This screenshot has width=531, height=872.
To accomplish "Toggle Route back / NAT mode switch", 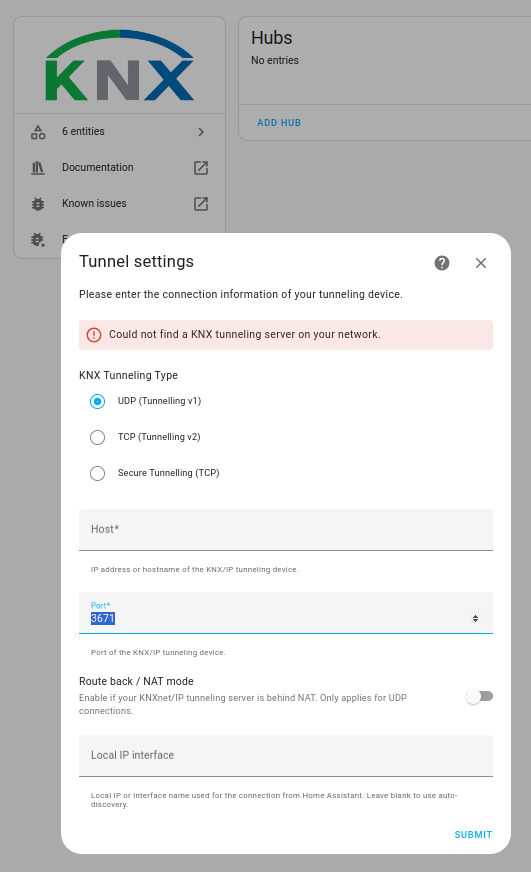I will coord(480,697).
